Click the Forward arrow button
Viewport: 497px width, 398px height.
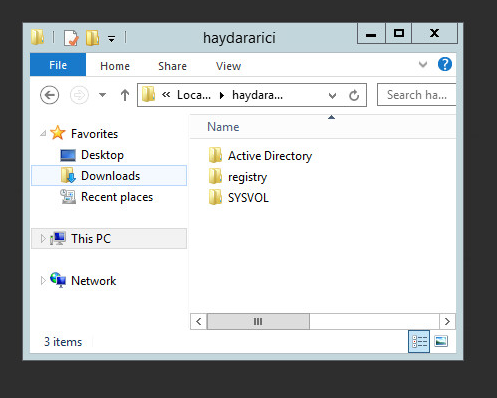point(79,95)
